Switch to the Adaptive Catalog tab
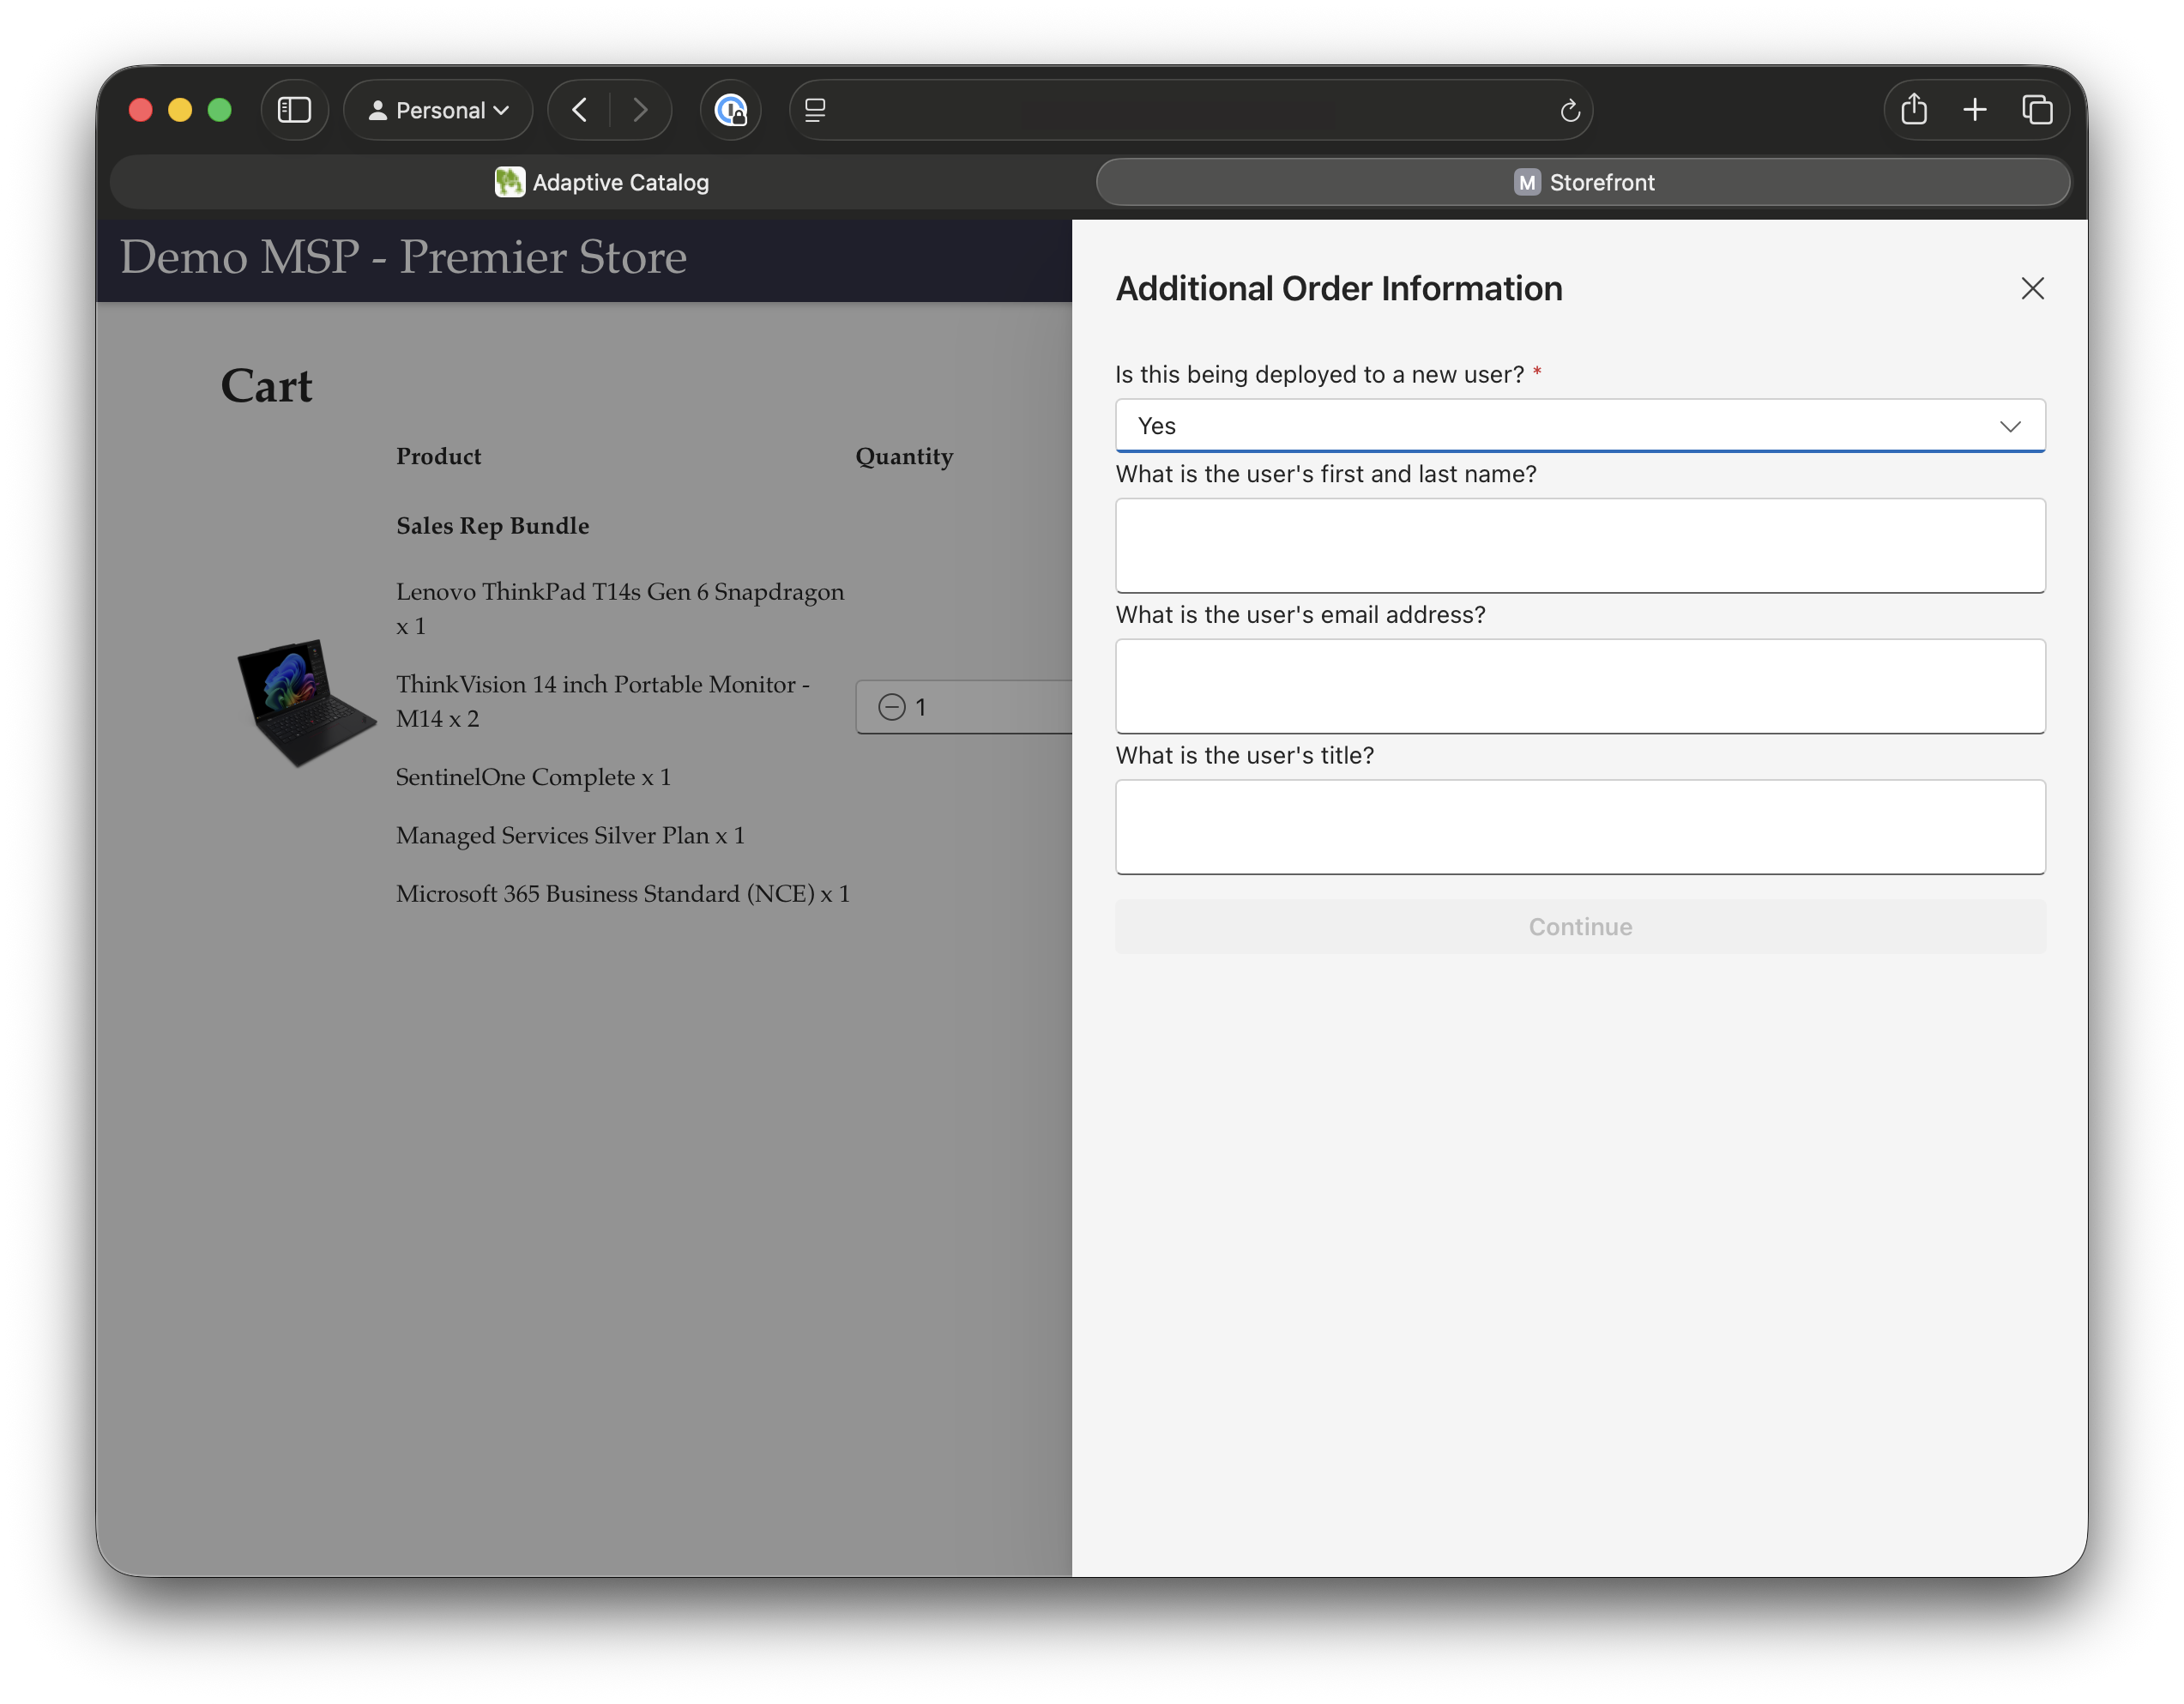2184x1704 pixels. [602, 182]
